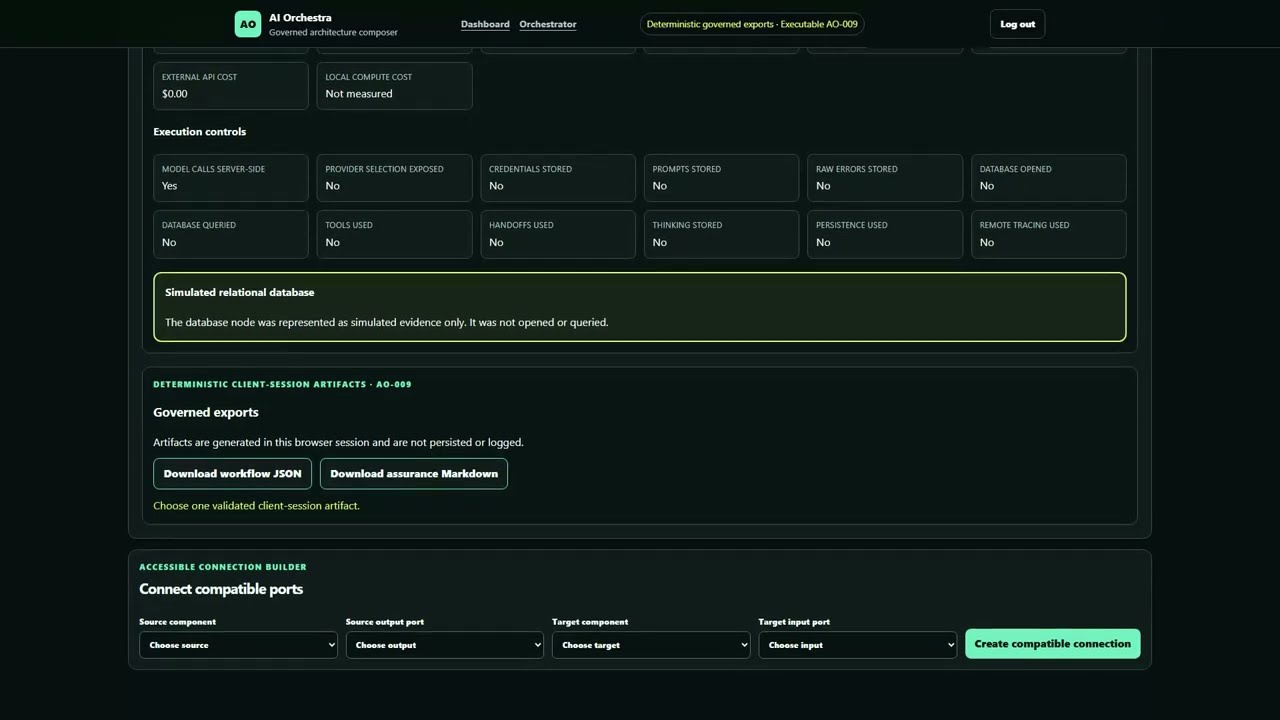Open the Source component dropdown
The width and height of the screenshot is (1280, 720).
(238, 645)
